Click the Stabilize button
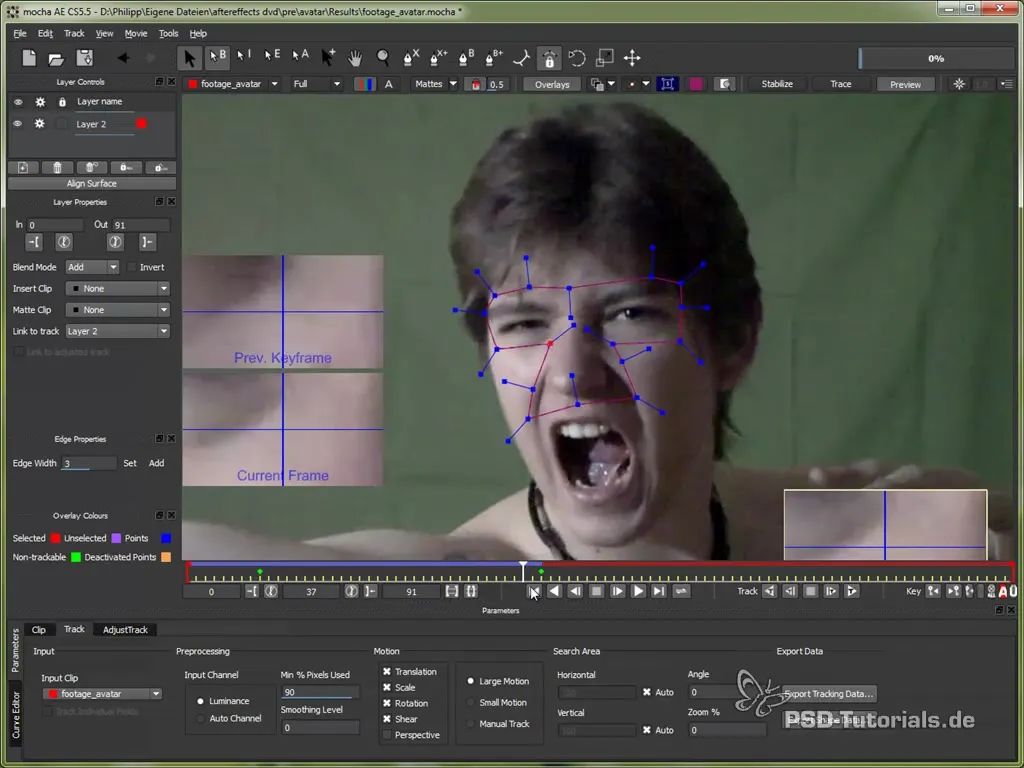Image resolution: width=1024 pixels, height=768 pixels. [x=776, y=84]
